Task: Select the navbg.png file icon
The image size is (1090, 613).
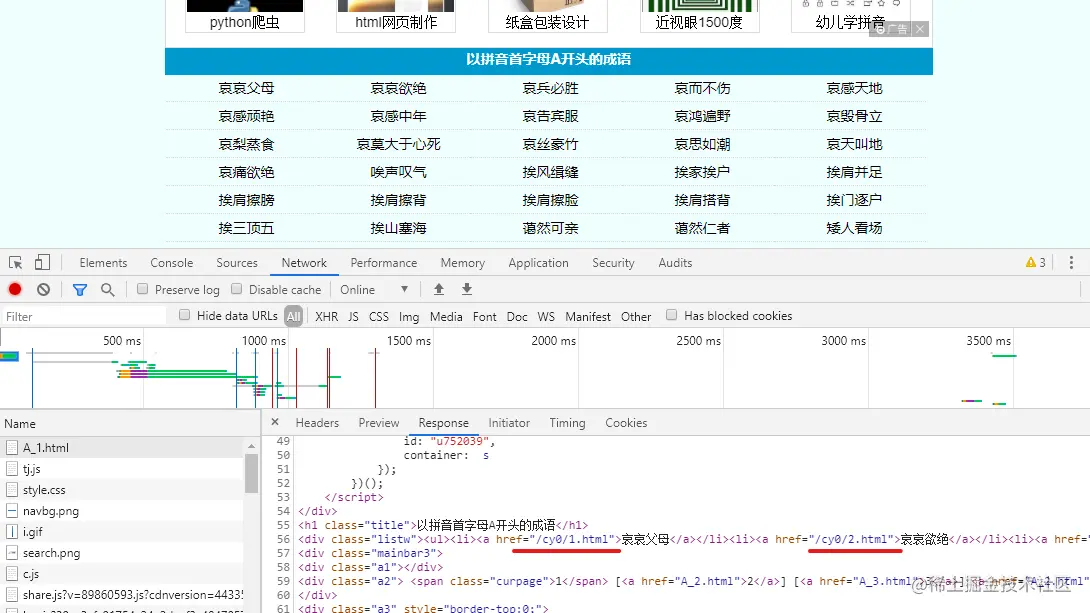Action: [12, 511]
